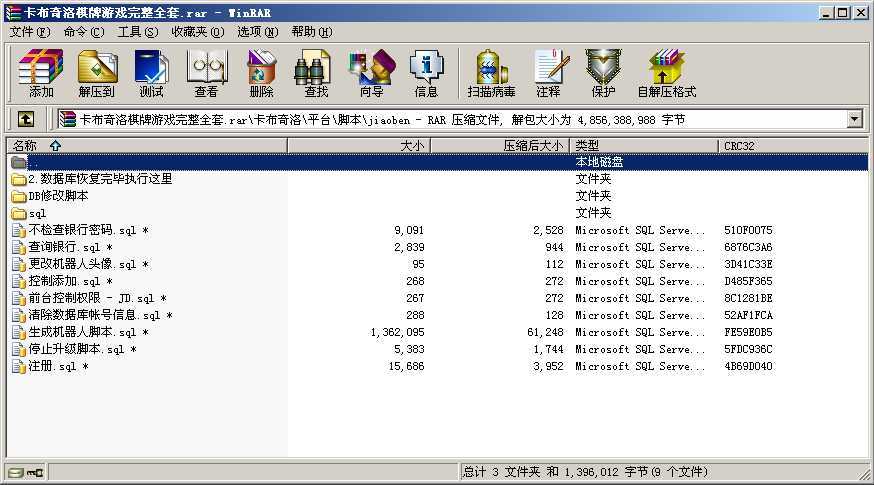Select file 控制添加.sql
The width and height of the screenshot is (874, 485).
coord(62,281)
